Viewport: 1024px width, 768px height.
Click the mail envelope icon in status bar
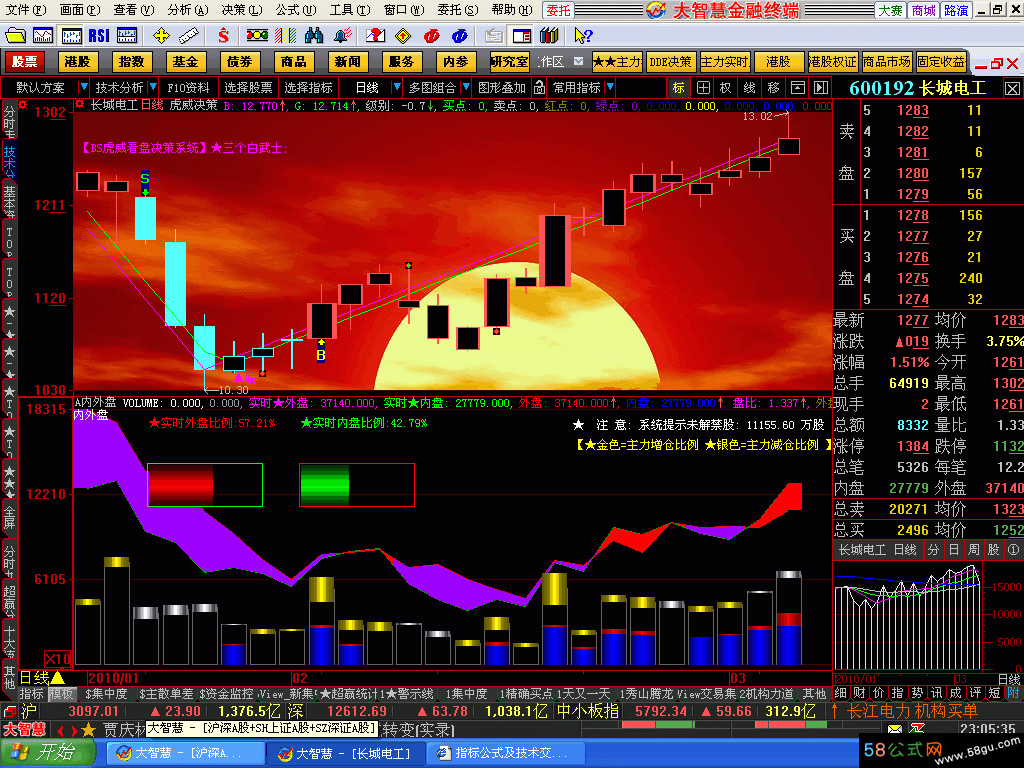tap(895, 728)
